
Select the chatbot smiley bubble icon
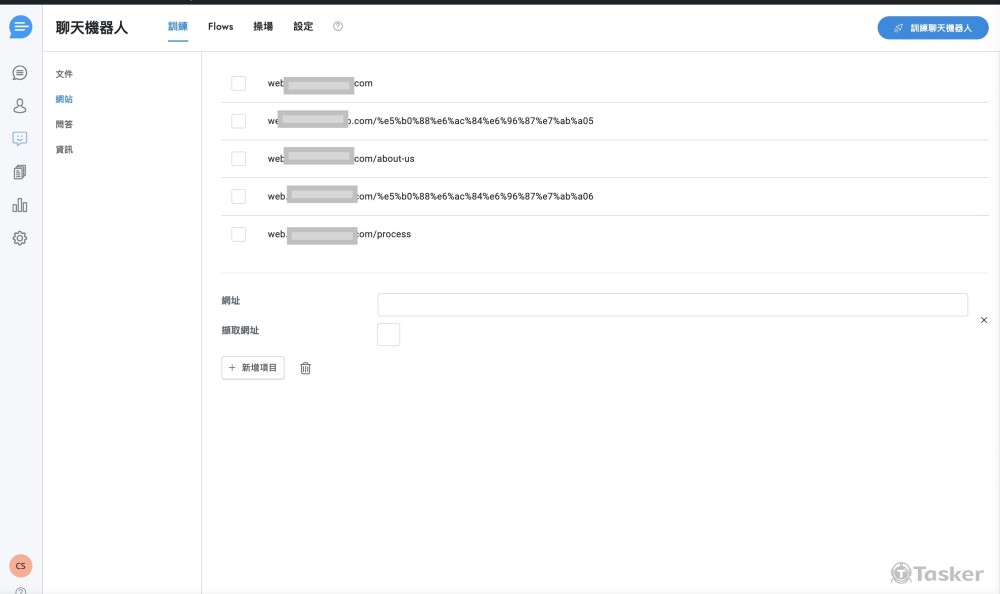[20, 138]
